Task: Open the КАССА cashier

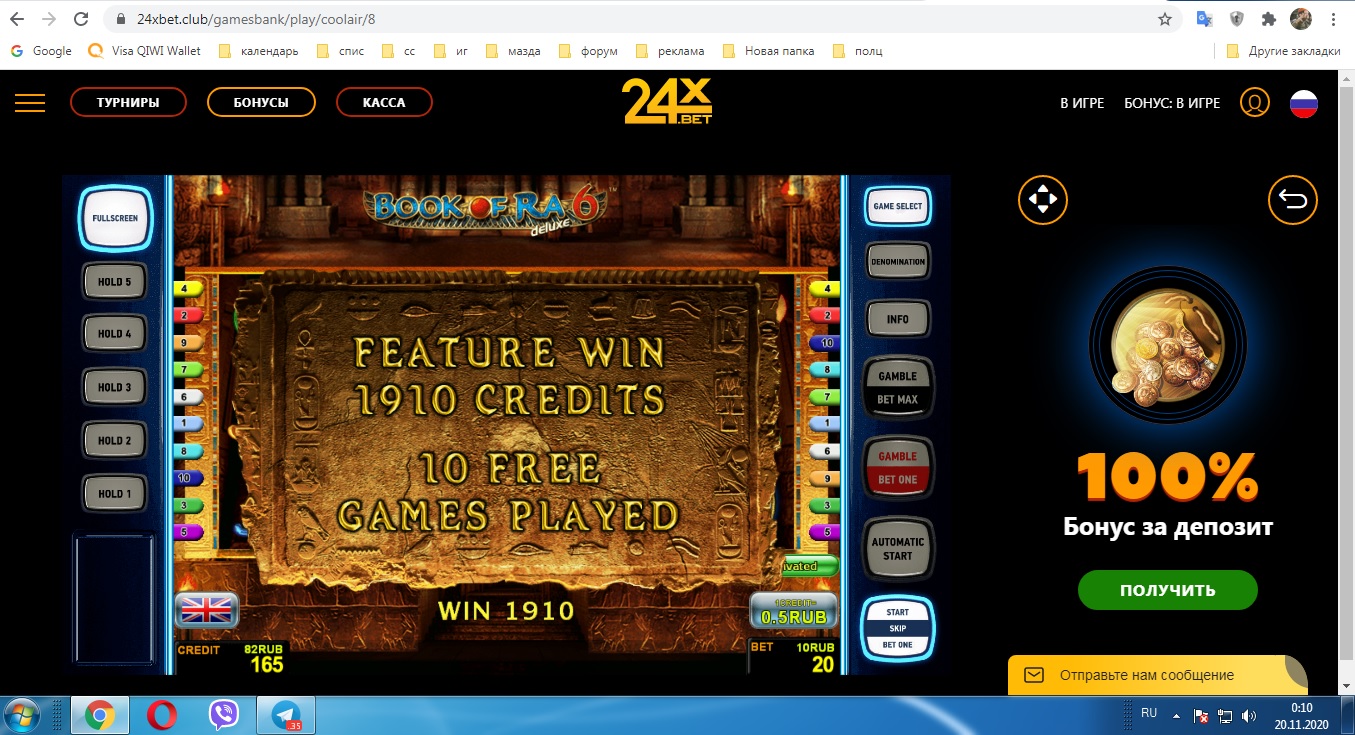Action: [x=384, y=102]
